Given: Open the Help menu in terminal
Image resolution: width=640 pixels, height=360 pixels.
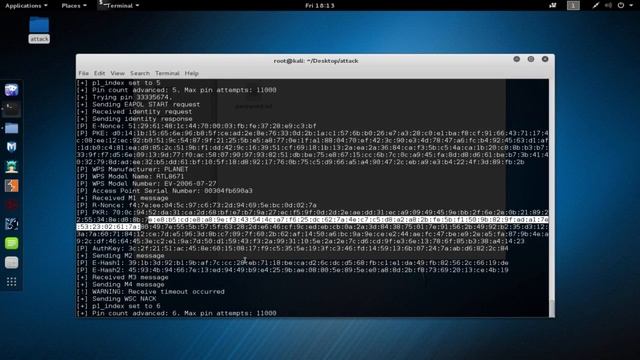Looking at the screenshot, I should tap(191, 73).
